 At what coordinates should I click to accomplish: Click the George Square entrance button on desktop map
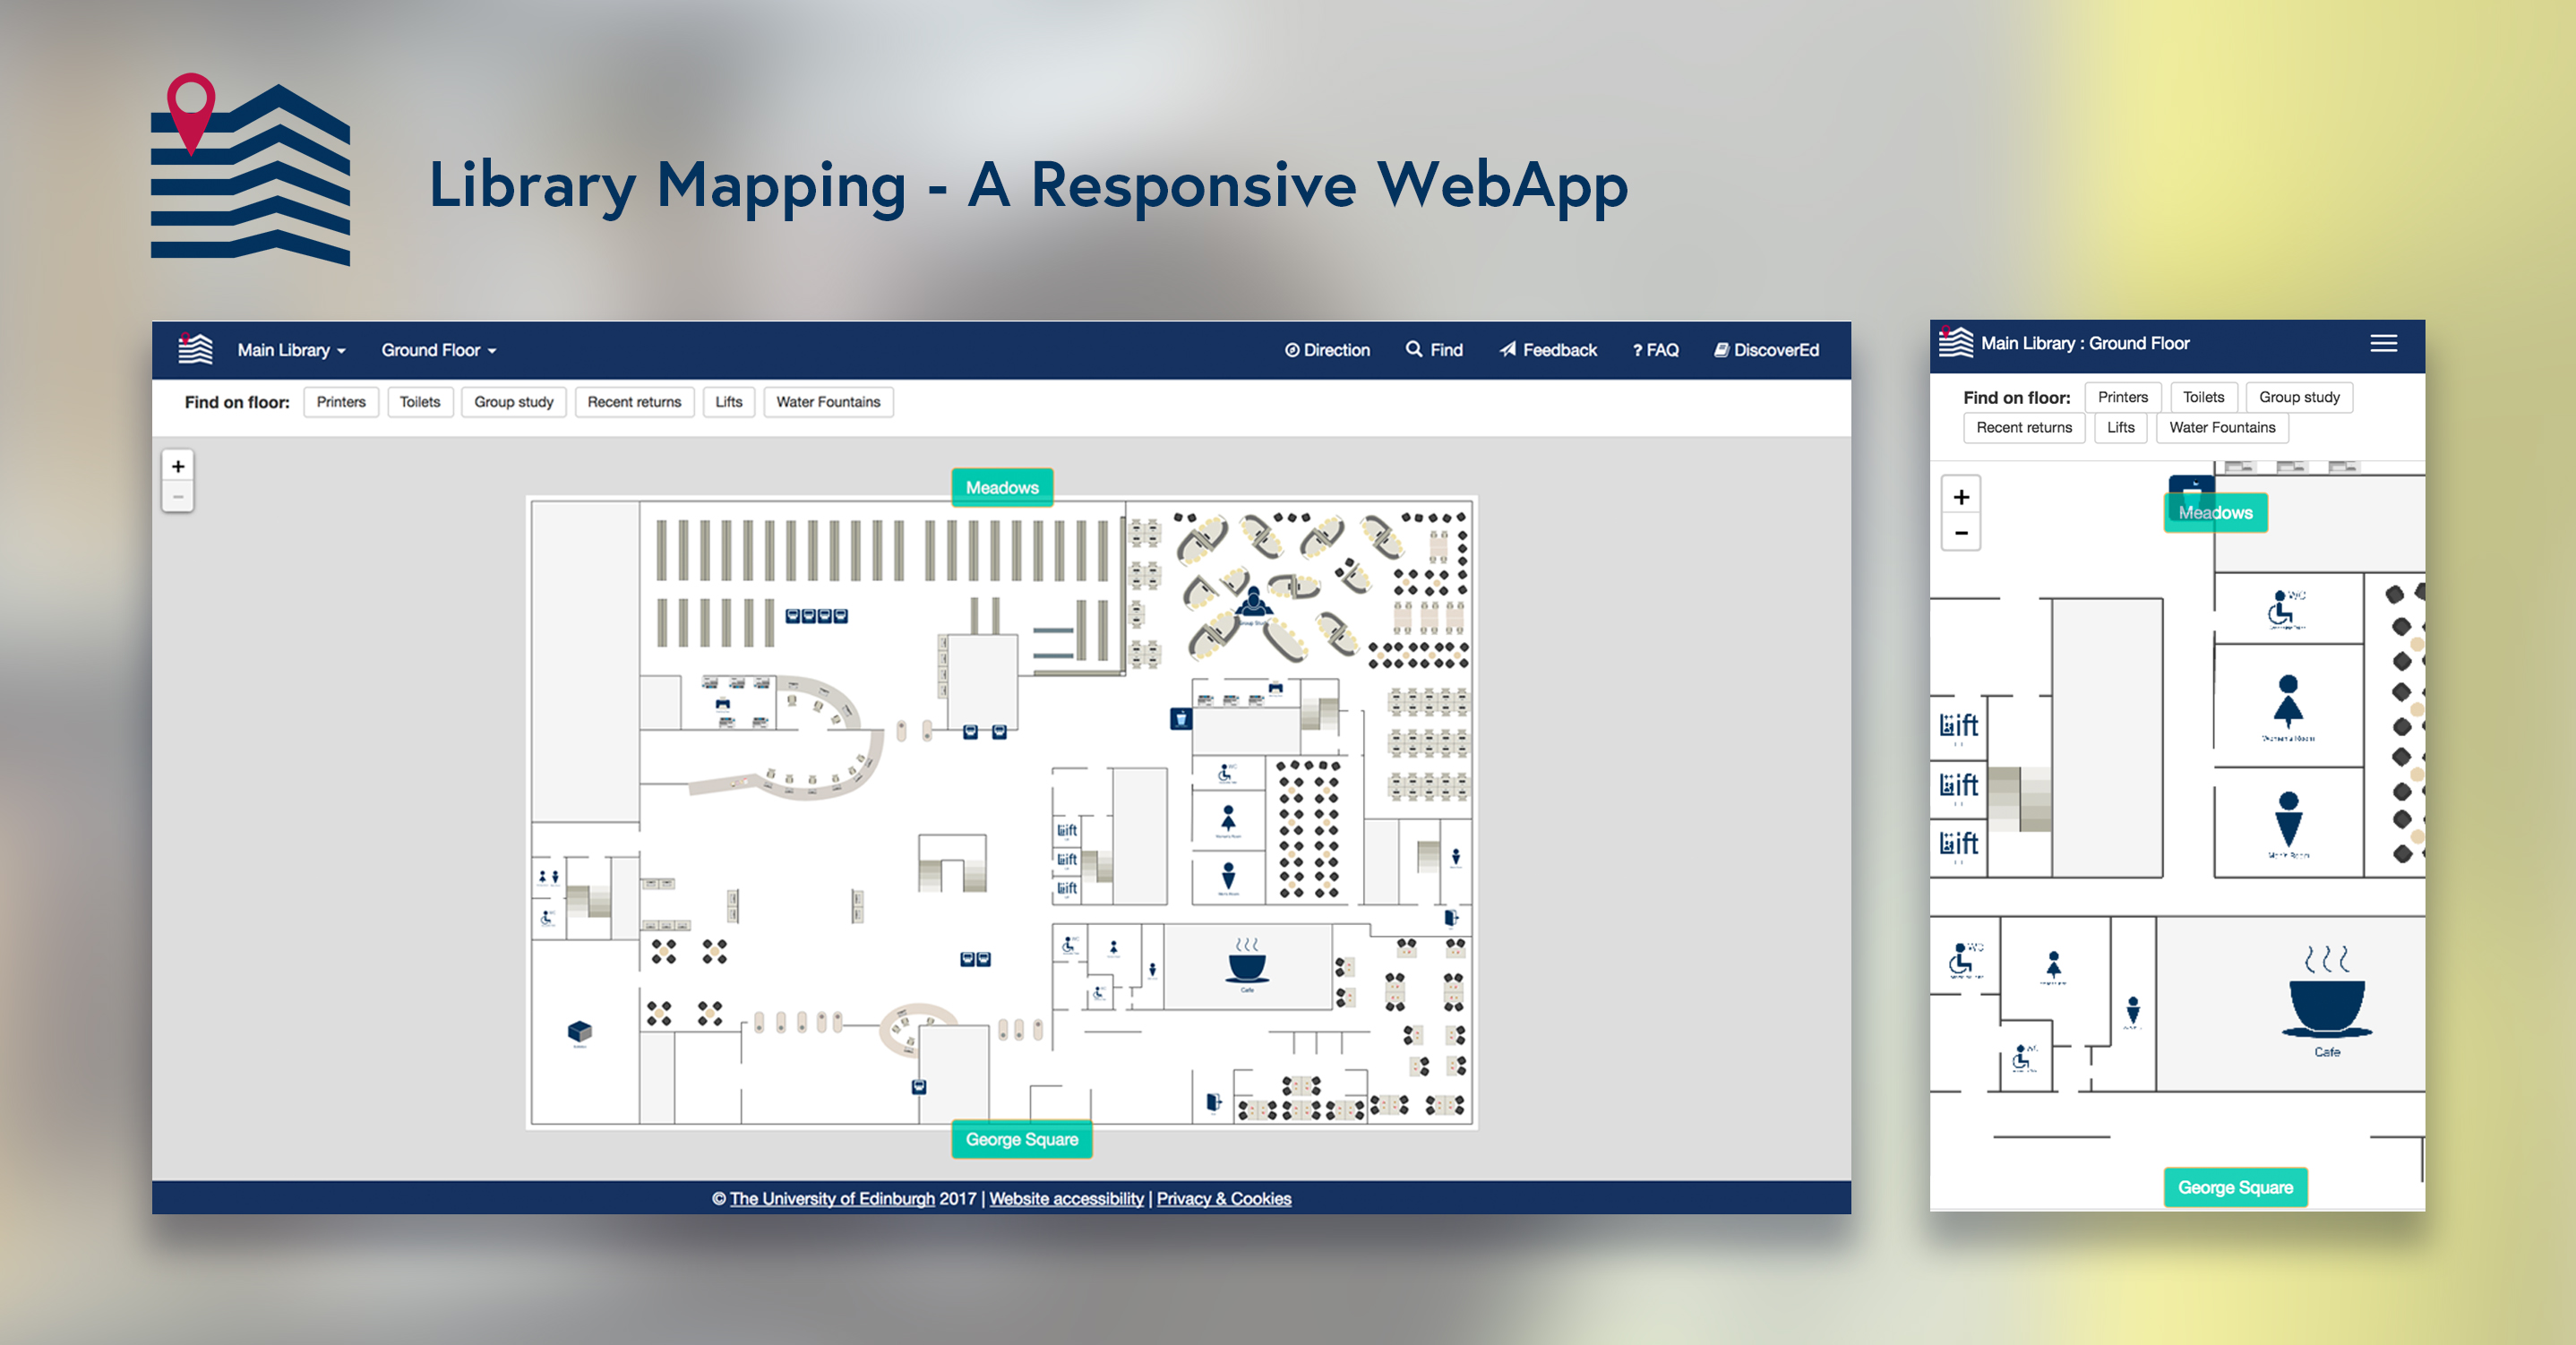click(1021, 1139)
